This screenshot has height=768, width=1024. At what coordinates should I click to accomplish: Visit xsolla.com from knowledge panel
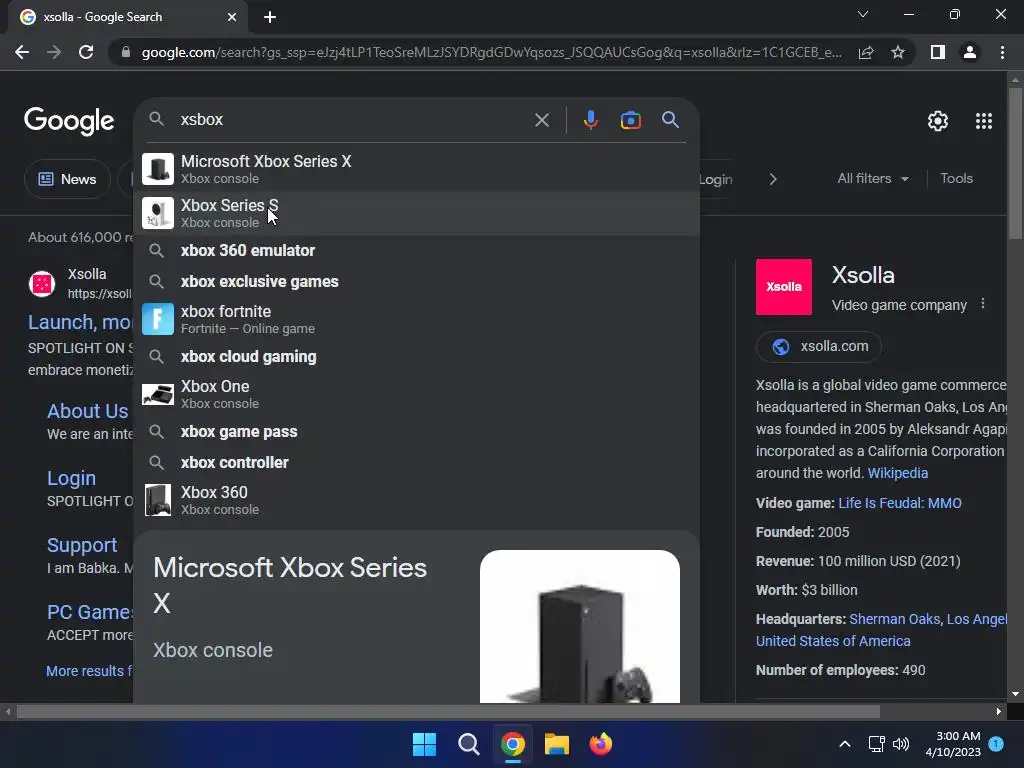(819, 346)
